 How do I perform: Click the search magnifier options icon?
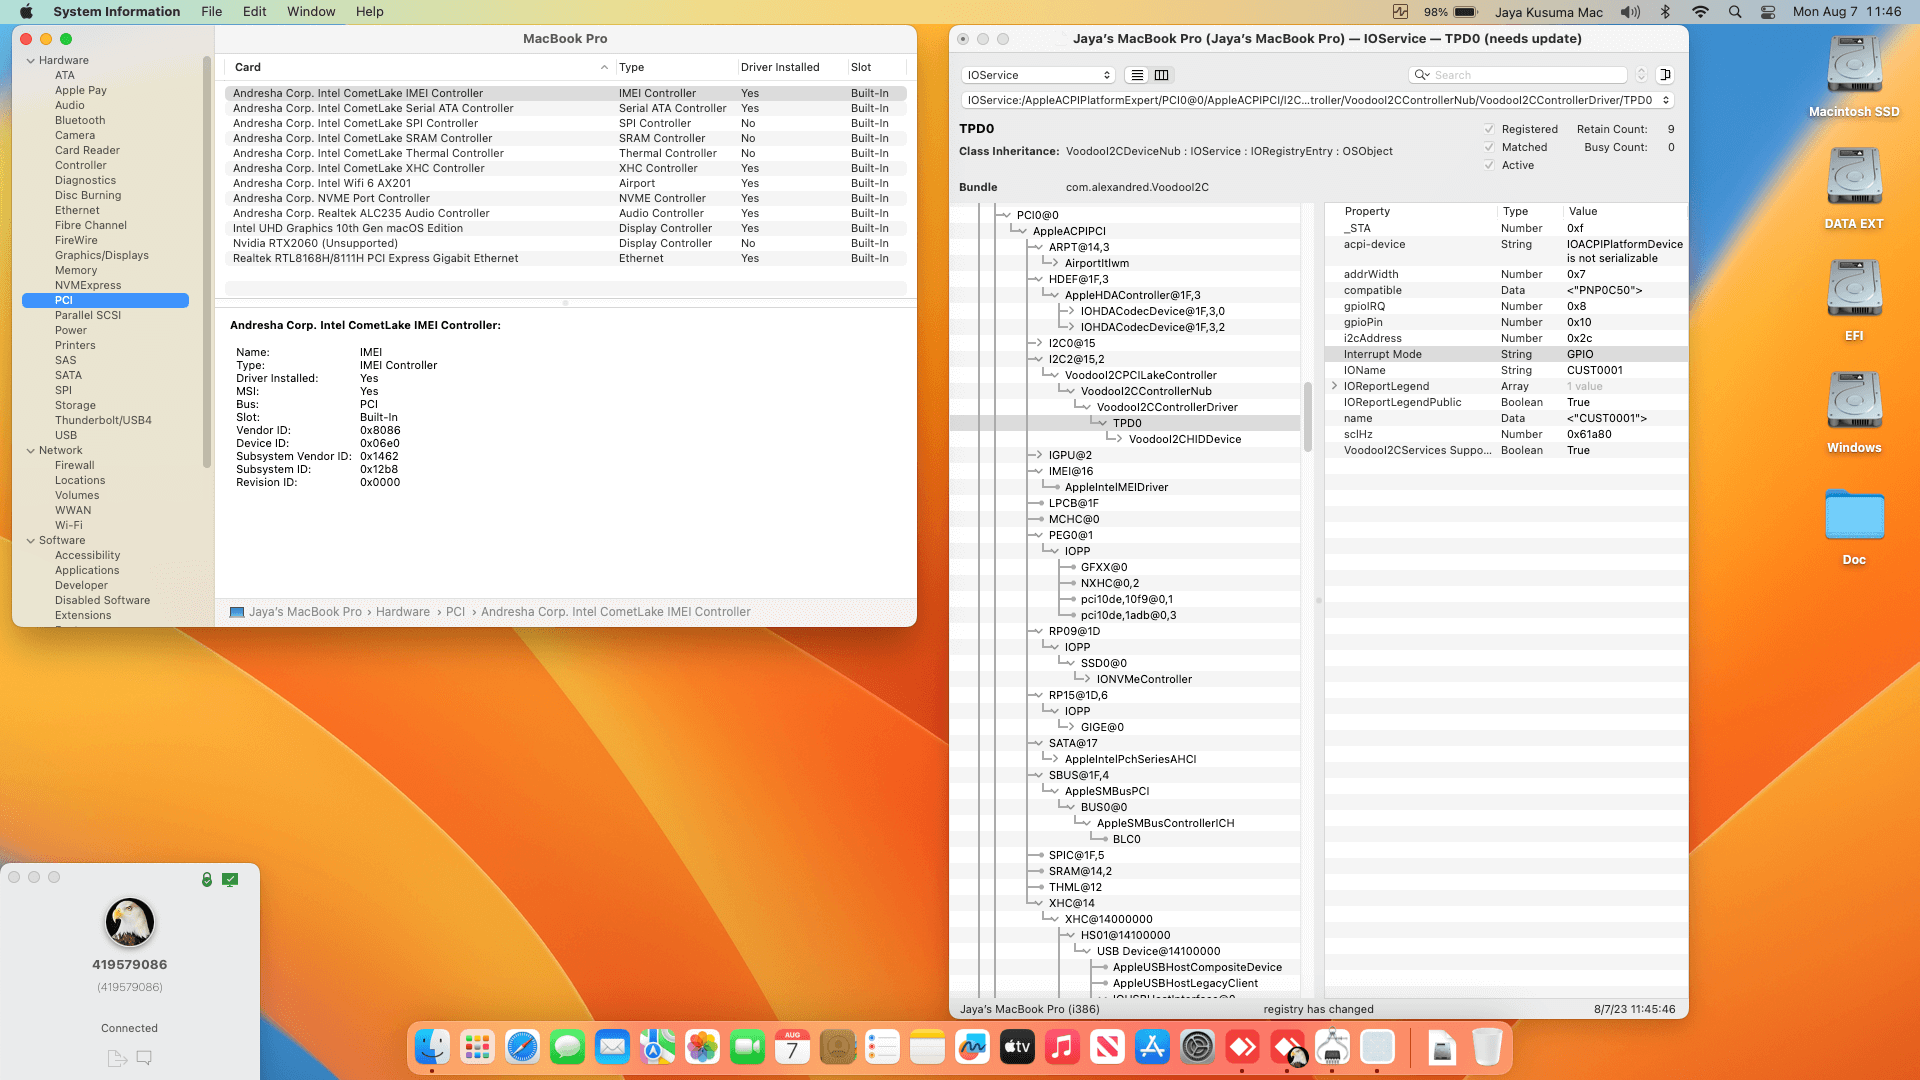[x=1421, y=75]
